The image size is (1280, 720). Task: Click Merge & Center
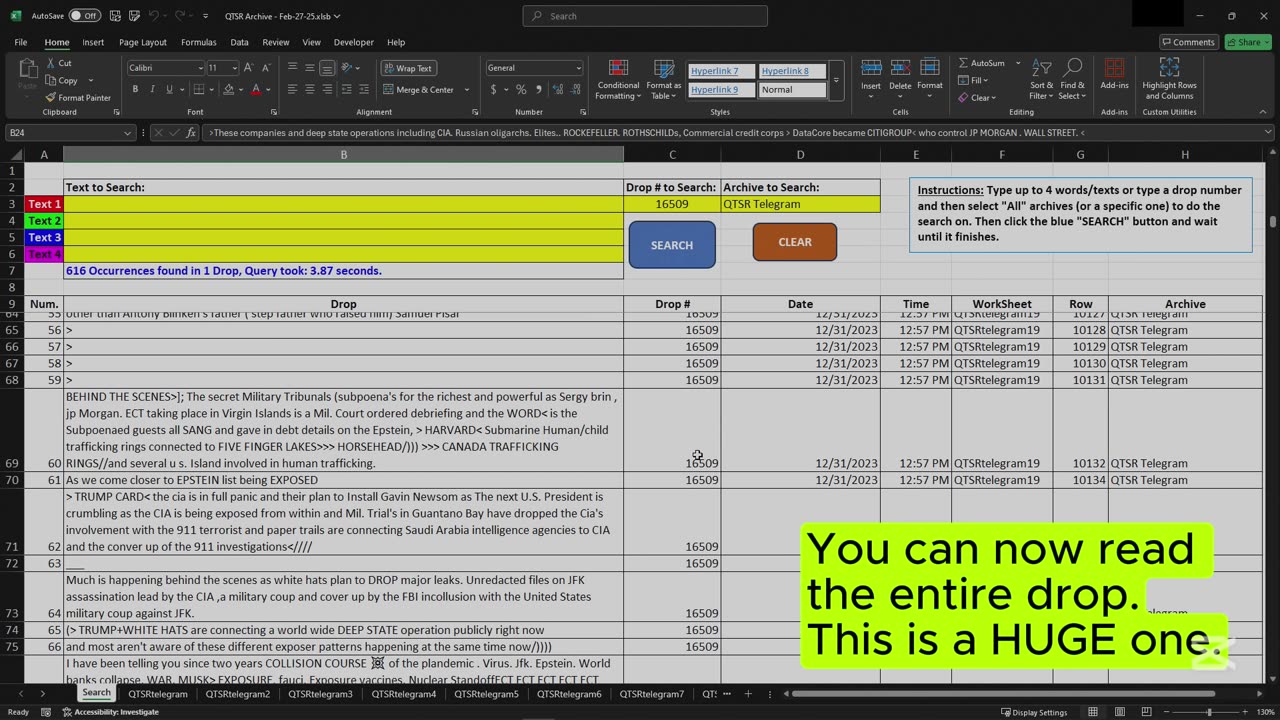coord(419,89)
